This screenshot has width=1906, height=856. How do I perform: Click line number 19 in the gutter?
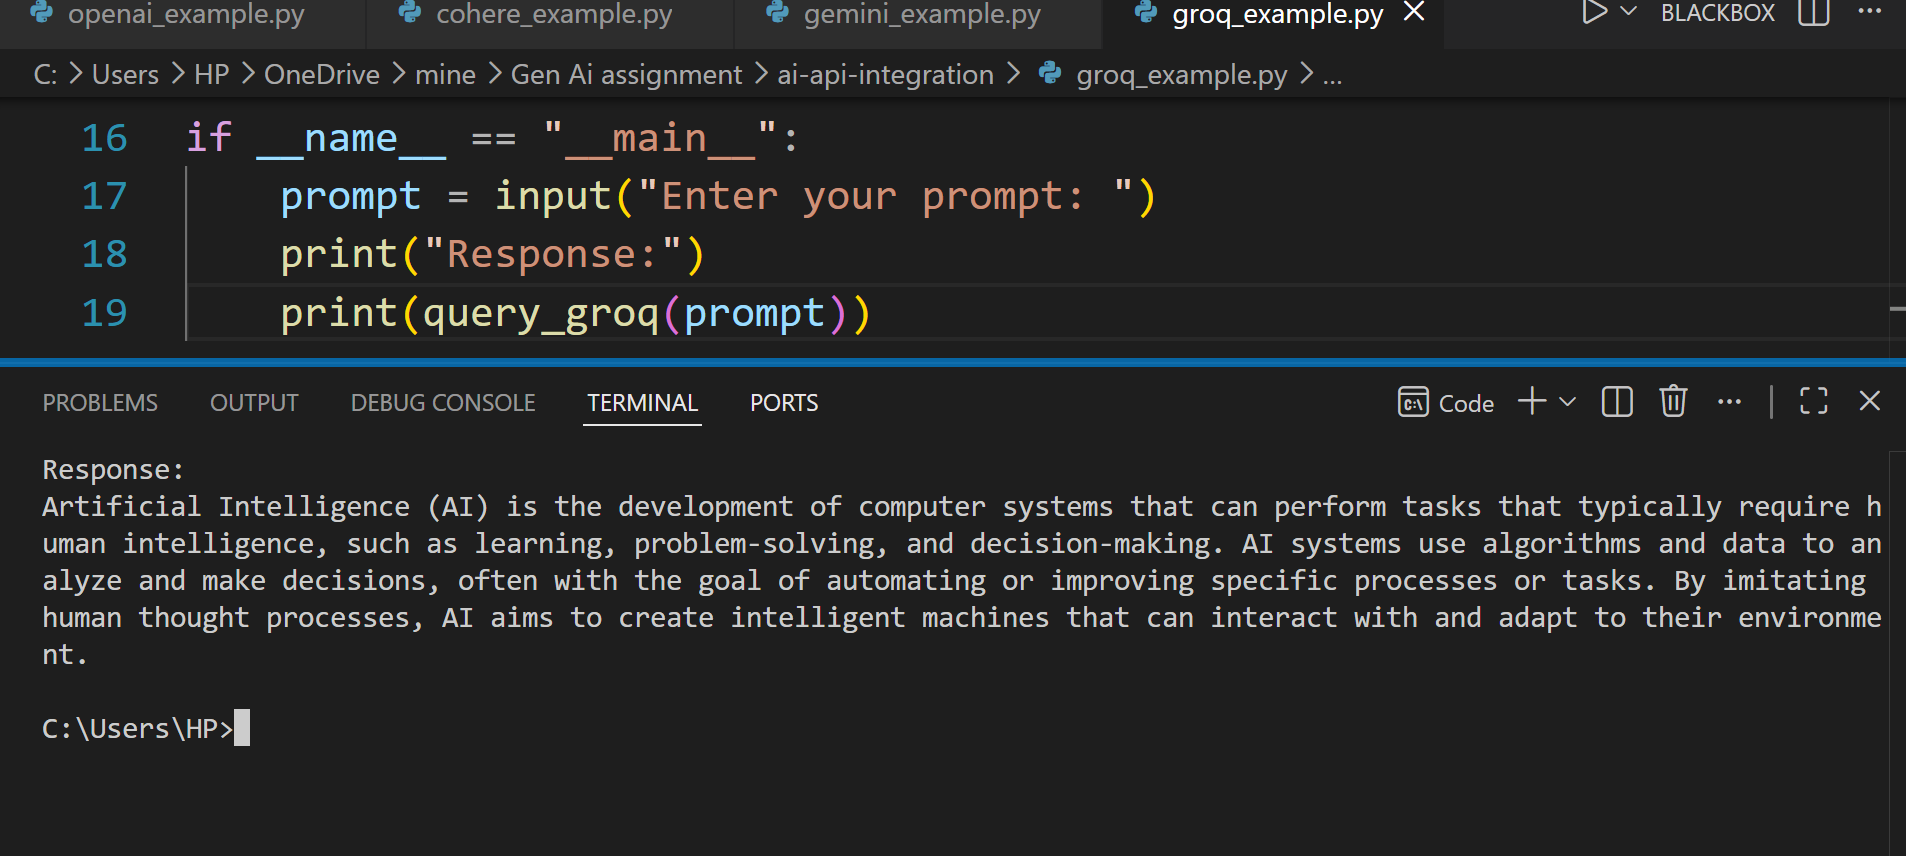[104, 313]
